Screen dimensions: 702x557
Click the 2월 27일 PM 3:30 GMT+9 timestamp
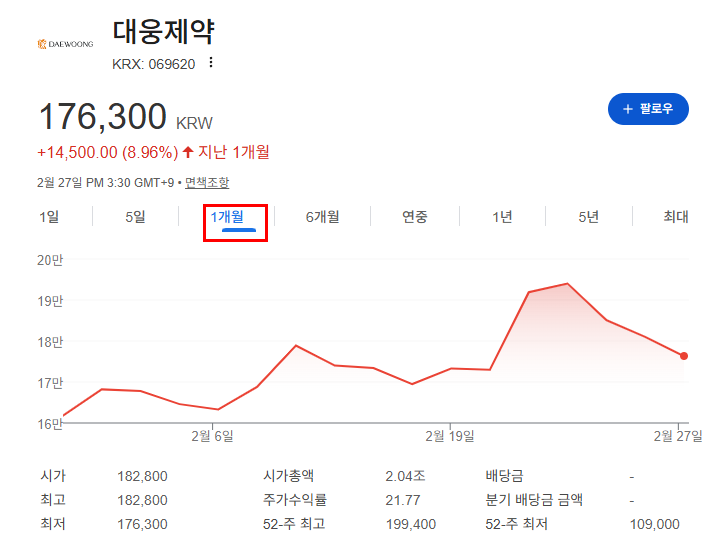click(x=105, y=183)
